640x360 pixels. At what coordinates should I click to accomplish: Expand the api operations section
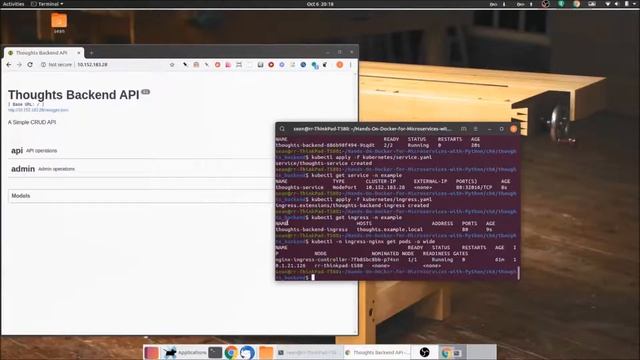141,151
